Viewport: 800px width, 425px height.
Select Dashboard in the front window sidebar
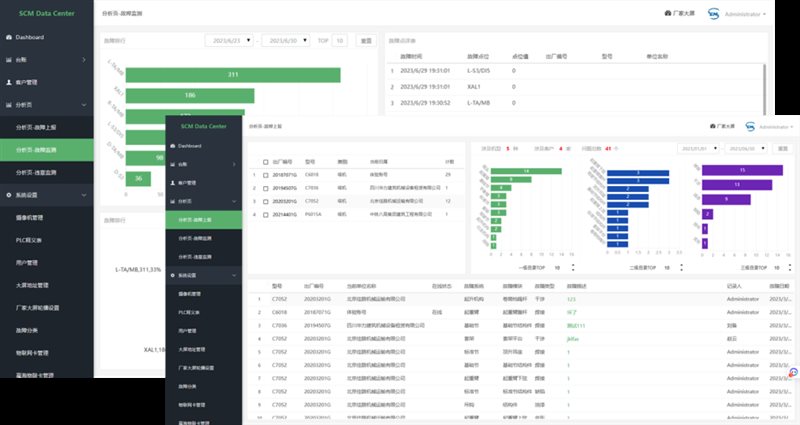[x=190, y=146]
